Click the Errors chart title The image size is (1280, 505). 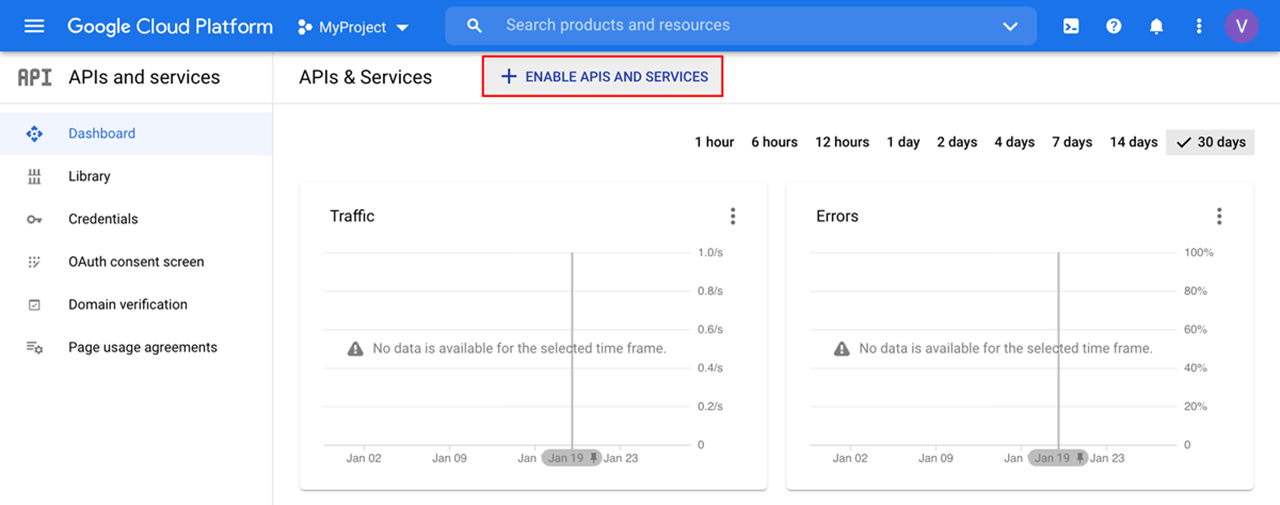(837, 216)
